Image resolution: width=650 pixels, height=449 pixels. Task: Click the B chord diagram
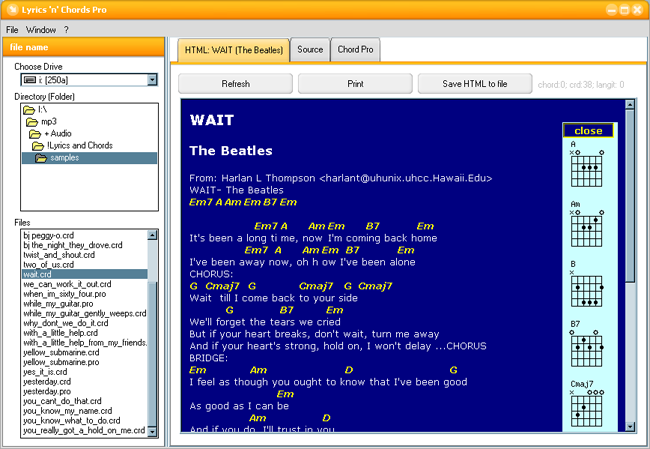click(x=587, y=284)
